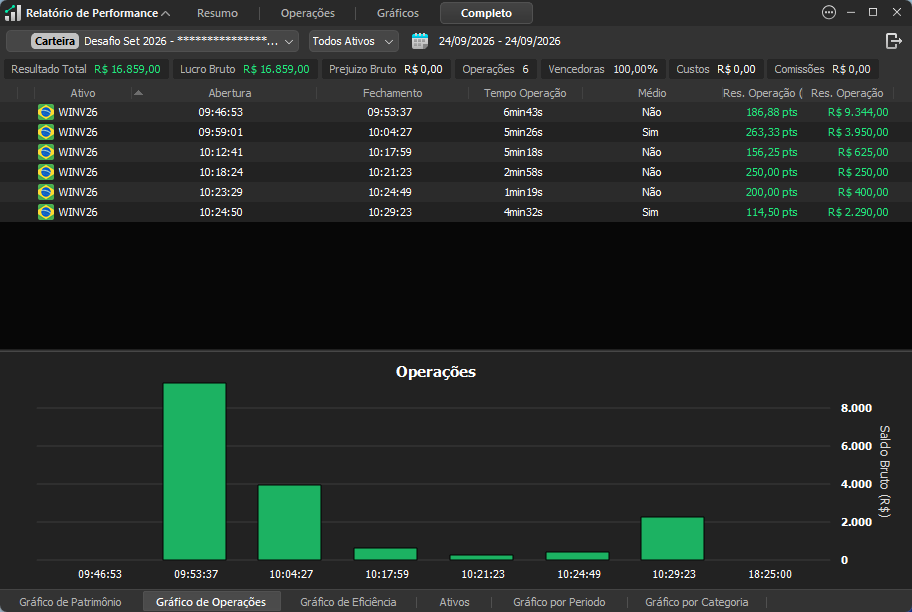Open the more options ellipsis menu
Screen dimensions: 912x612
(x=829, y=12)
